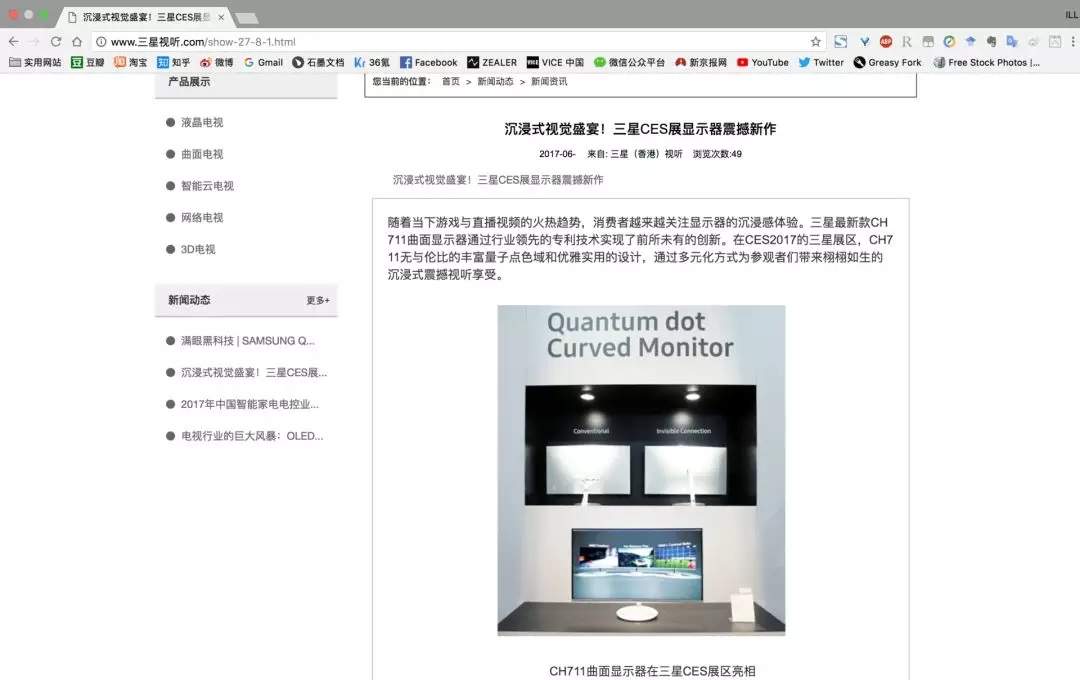Open the Chrome three-dot menu

(1073, 41)
